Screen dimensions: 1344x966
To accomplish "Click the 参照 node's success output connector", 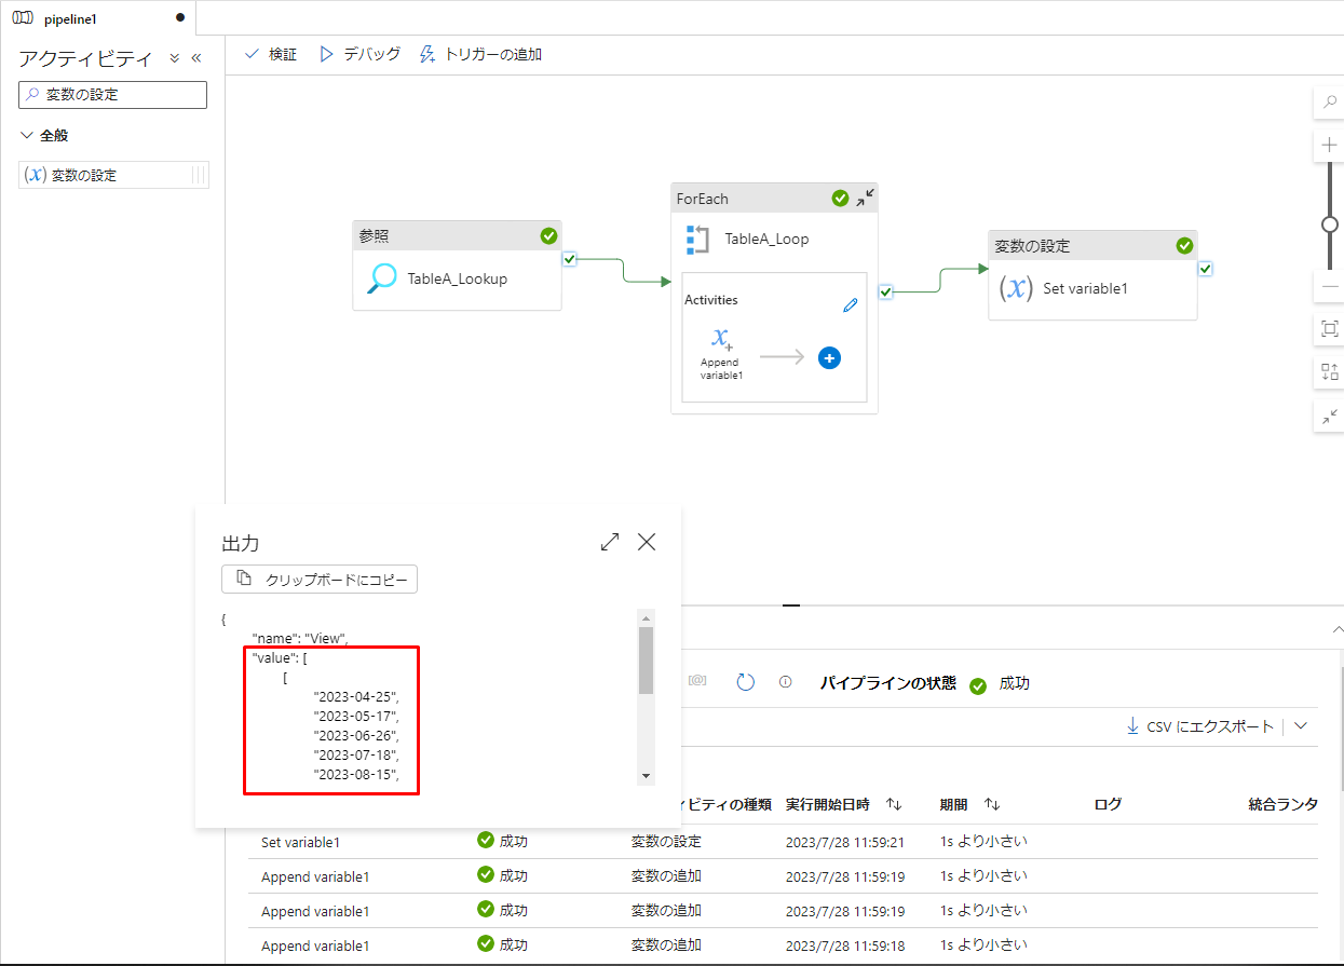I will coord(569,259).
